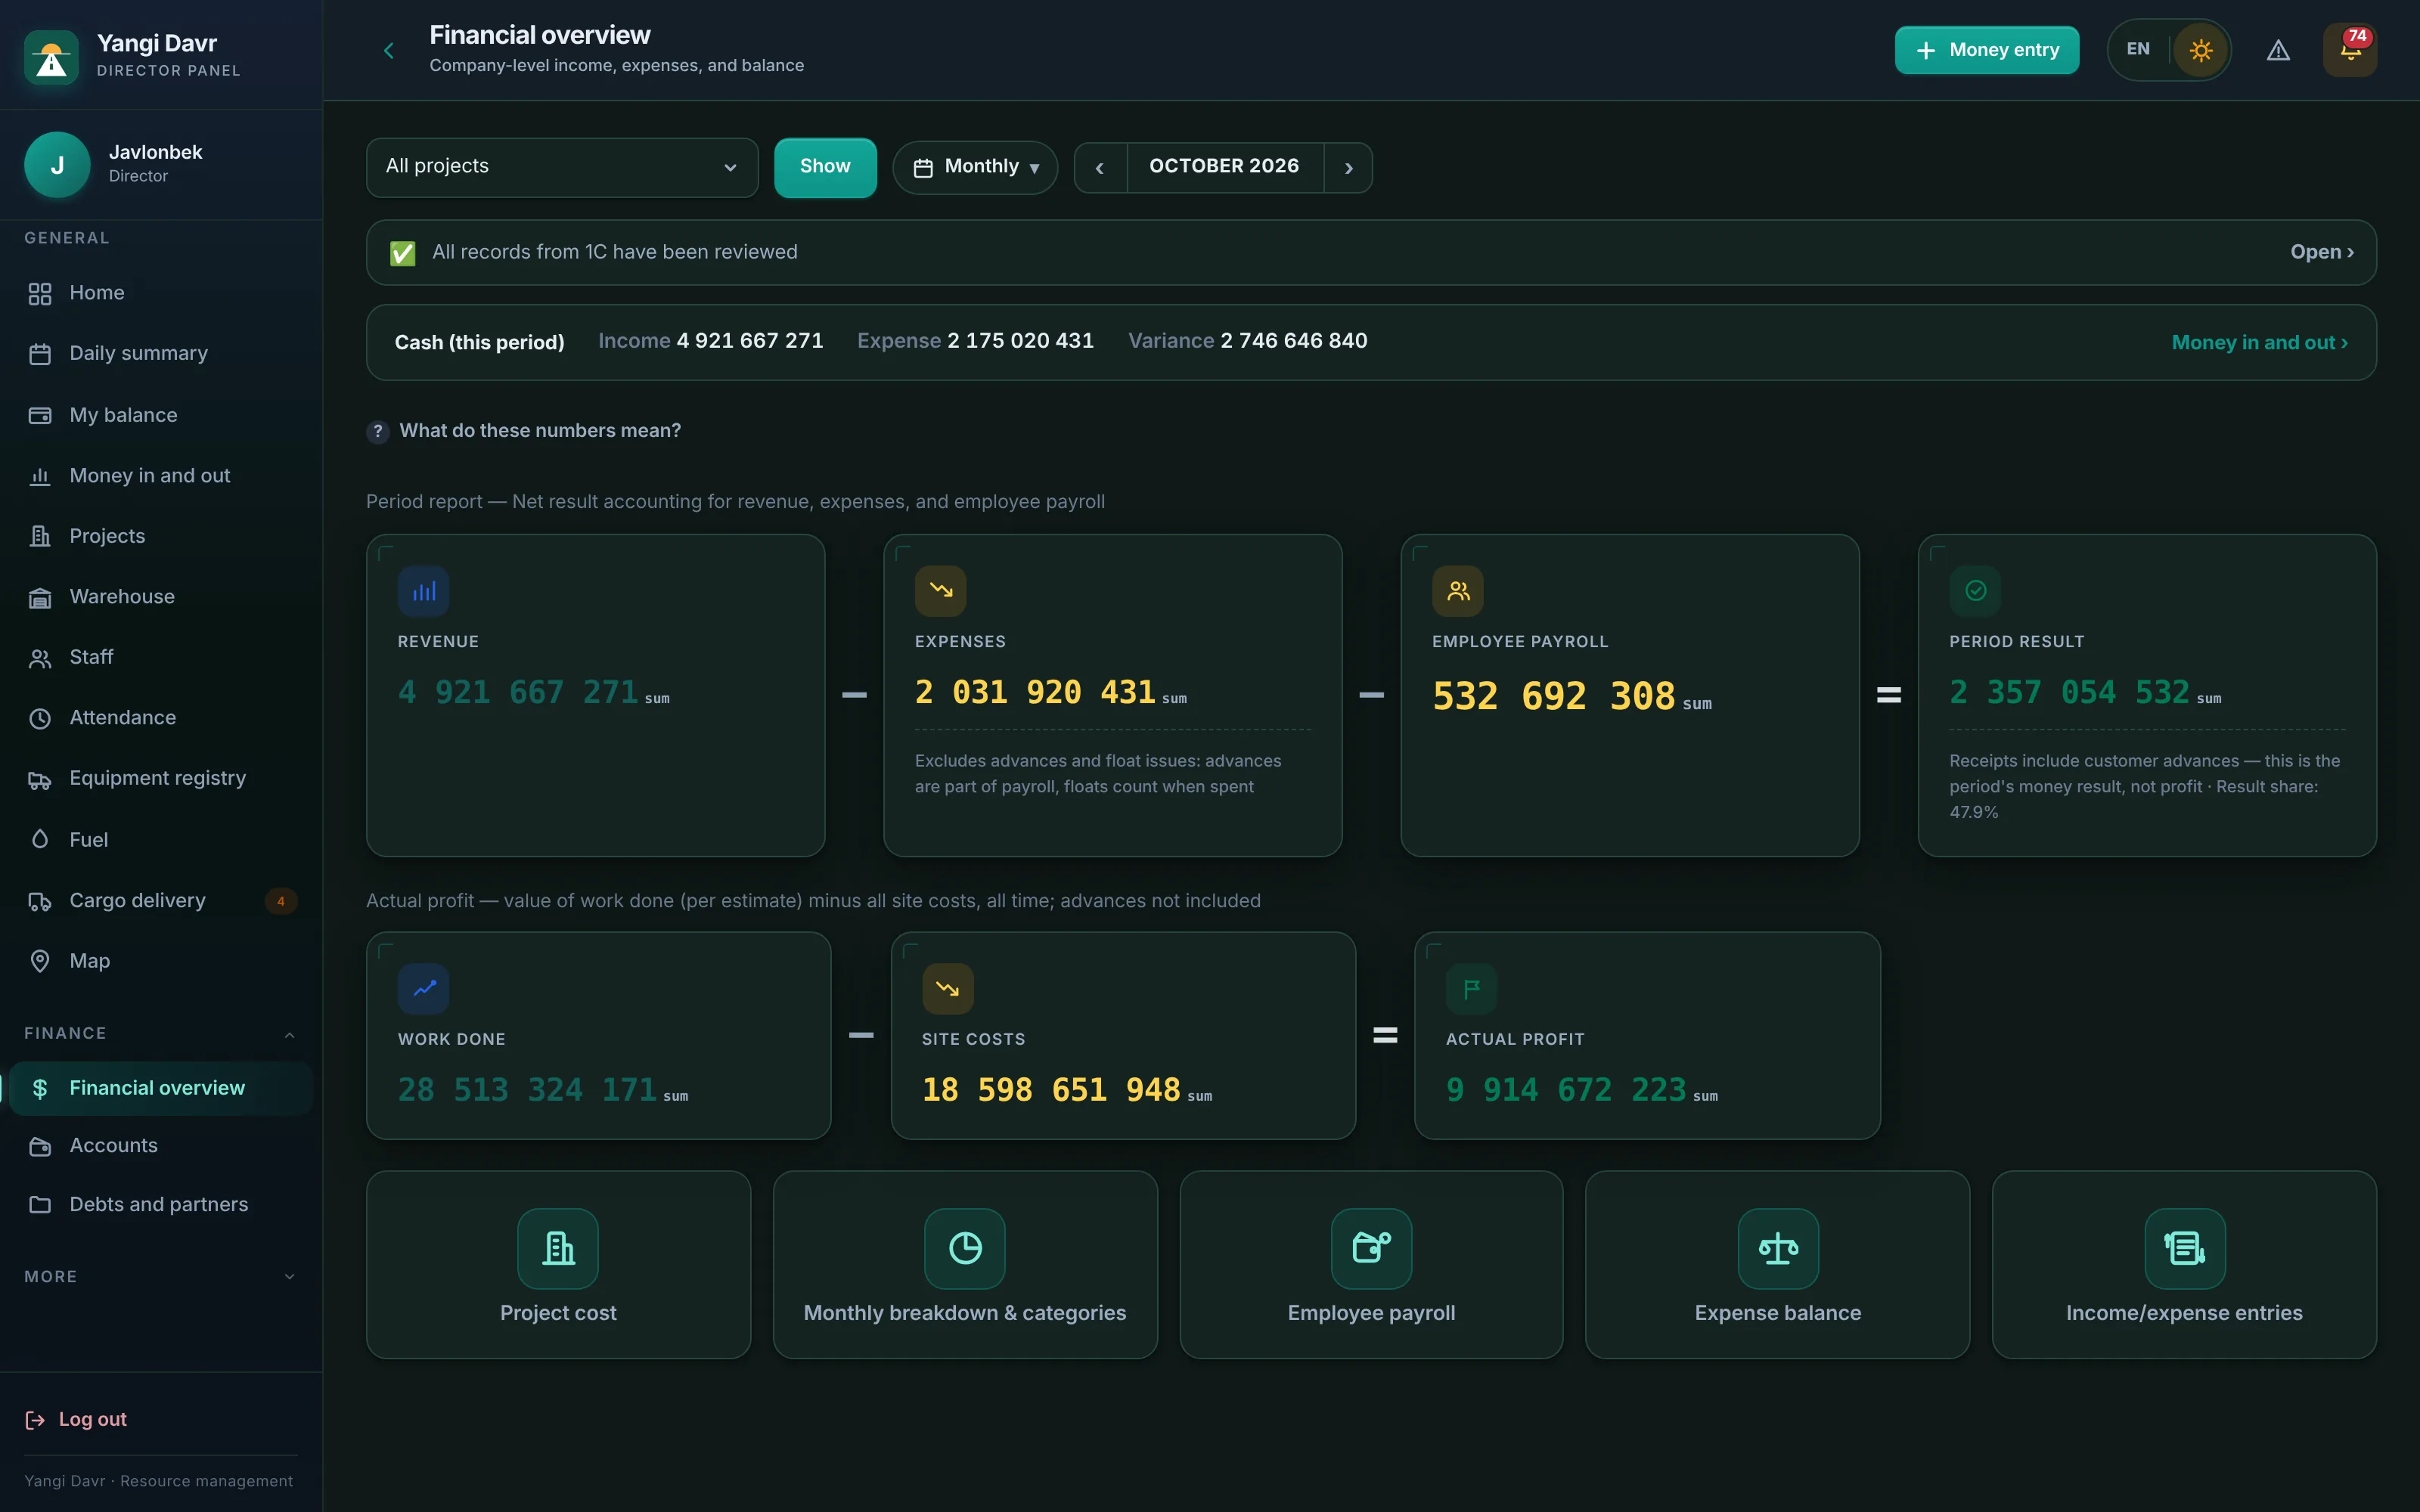2420x1512 pixels.
Task: Open Cargo delivery in sidebar
Action: point(160,901)
